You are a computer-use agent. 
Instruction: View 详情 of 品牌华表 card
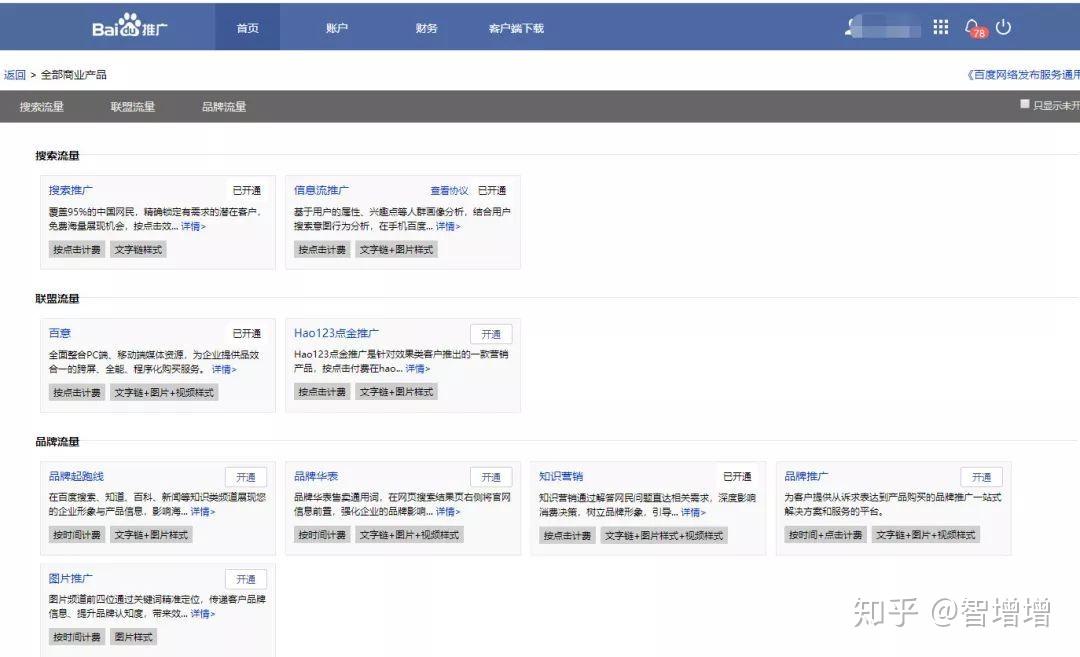[x=448, y=511]
